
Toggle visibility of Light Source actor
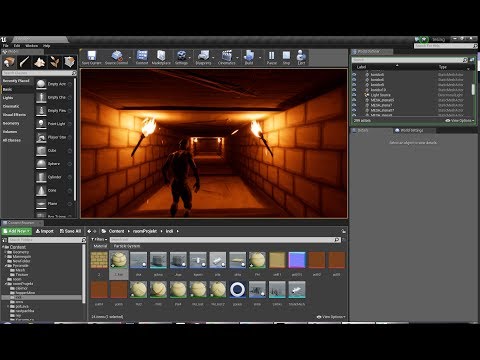[354, 95]
